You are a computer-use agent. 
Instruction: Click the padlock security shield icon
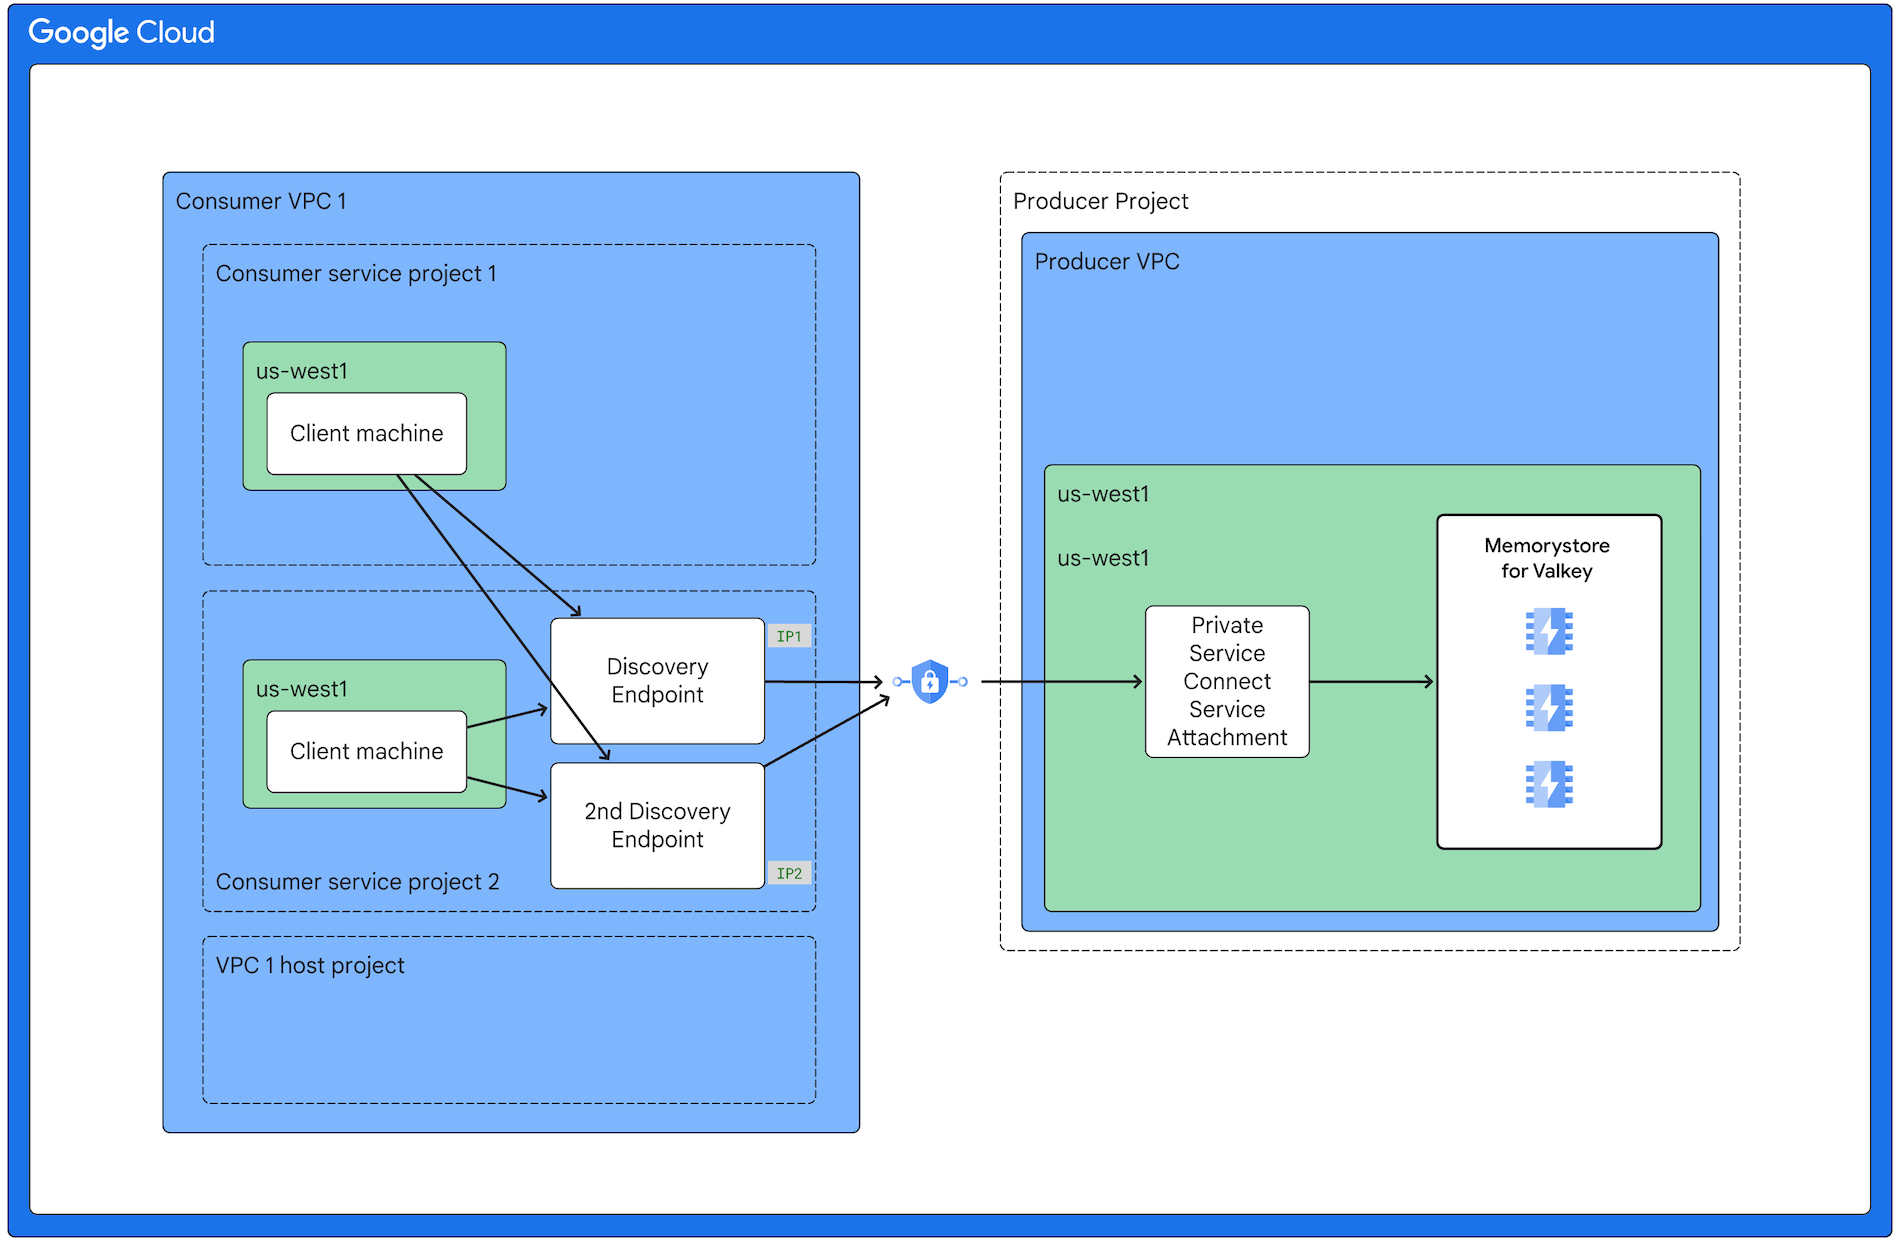point(929,681)
